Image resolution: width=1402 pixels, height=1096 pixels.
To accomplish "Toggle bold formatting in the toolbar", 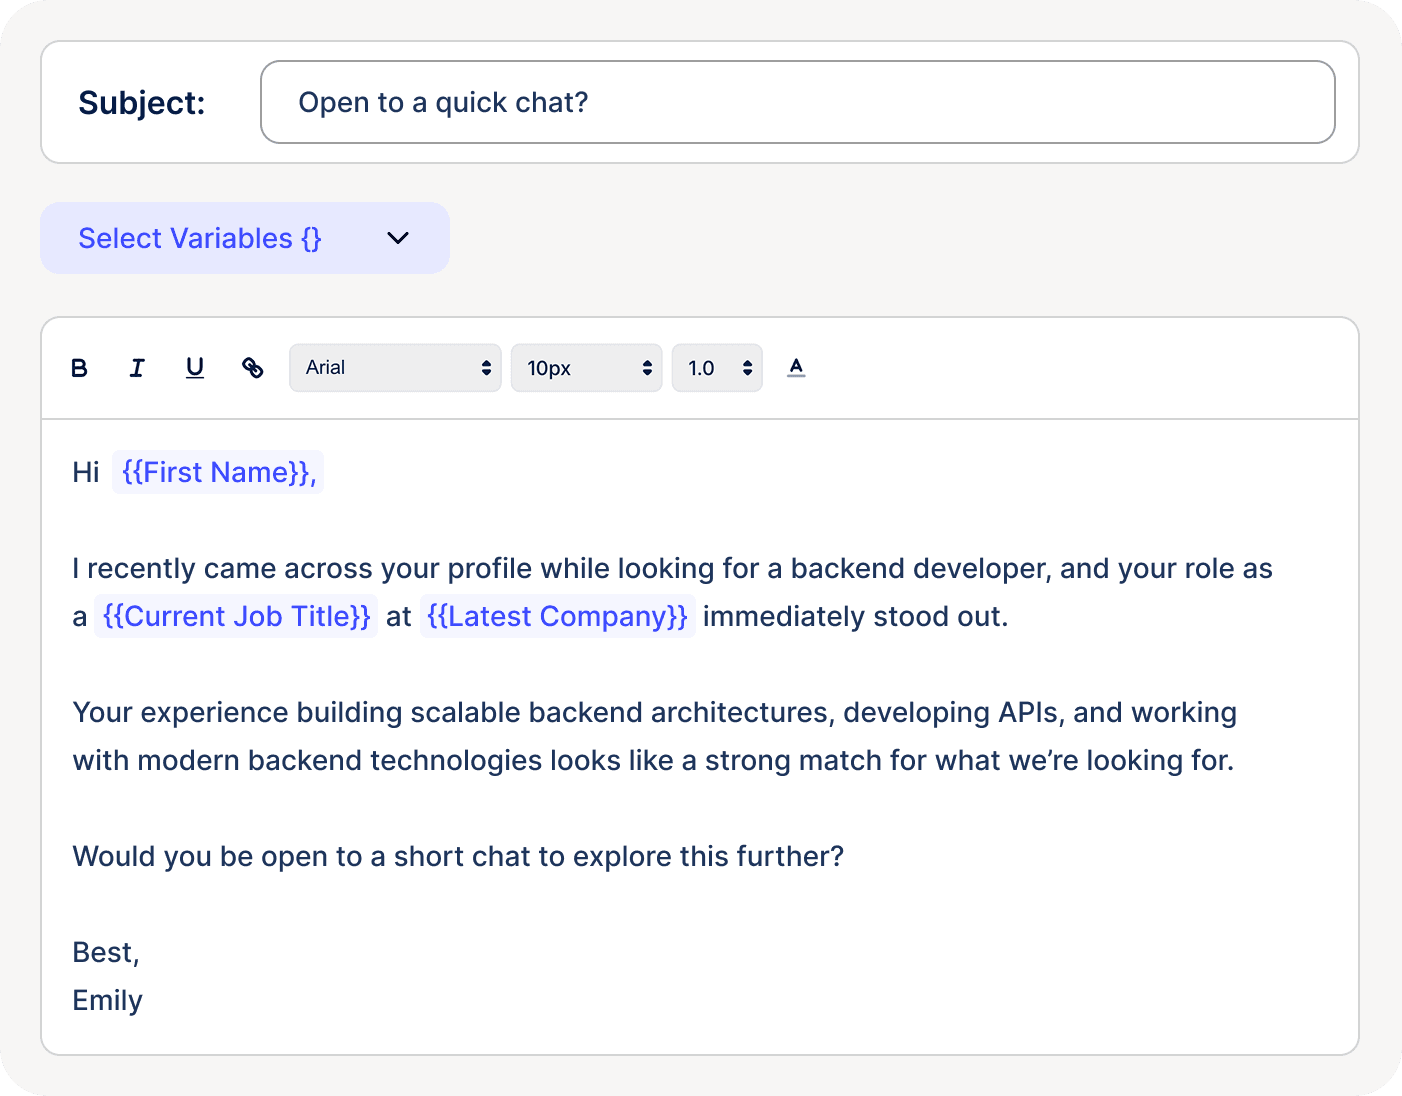I will [x=79, y=368].
